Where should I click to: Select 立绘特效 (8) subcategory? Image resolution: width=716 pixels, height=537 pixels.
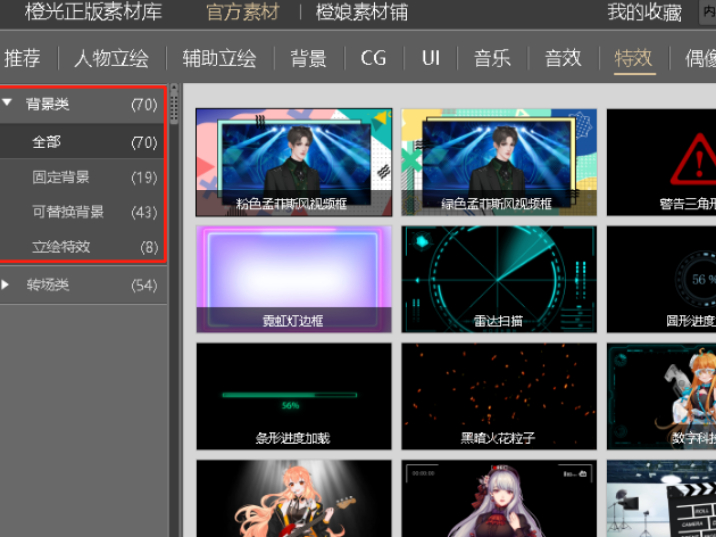point(82,247)
